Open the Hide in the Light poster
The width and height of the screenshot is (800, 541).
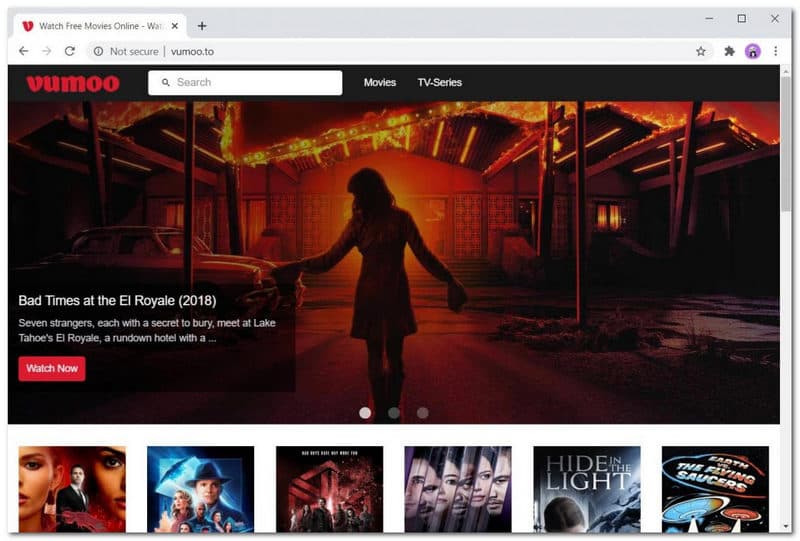pos(587,489)
